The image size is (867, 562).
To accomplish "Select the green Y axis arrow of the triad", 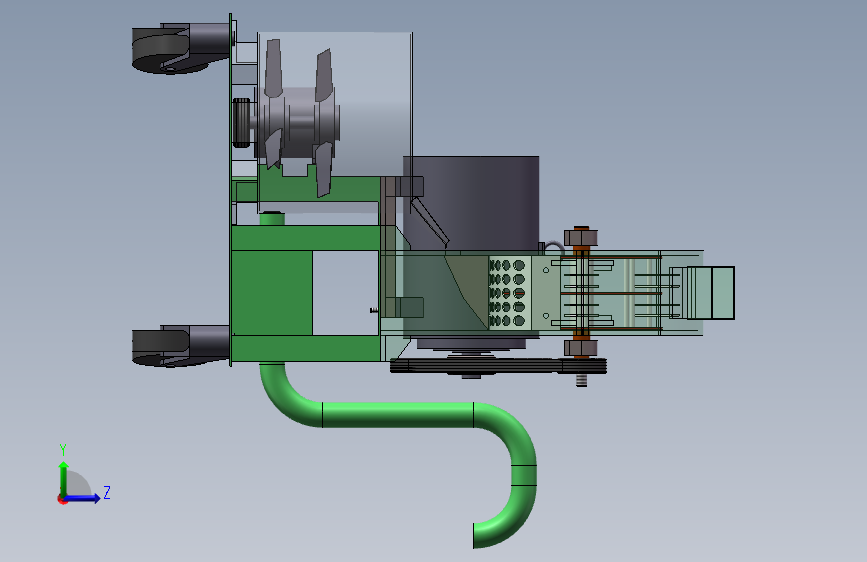I will coord(64,478).
